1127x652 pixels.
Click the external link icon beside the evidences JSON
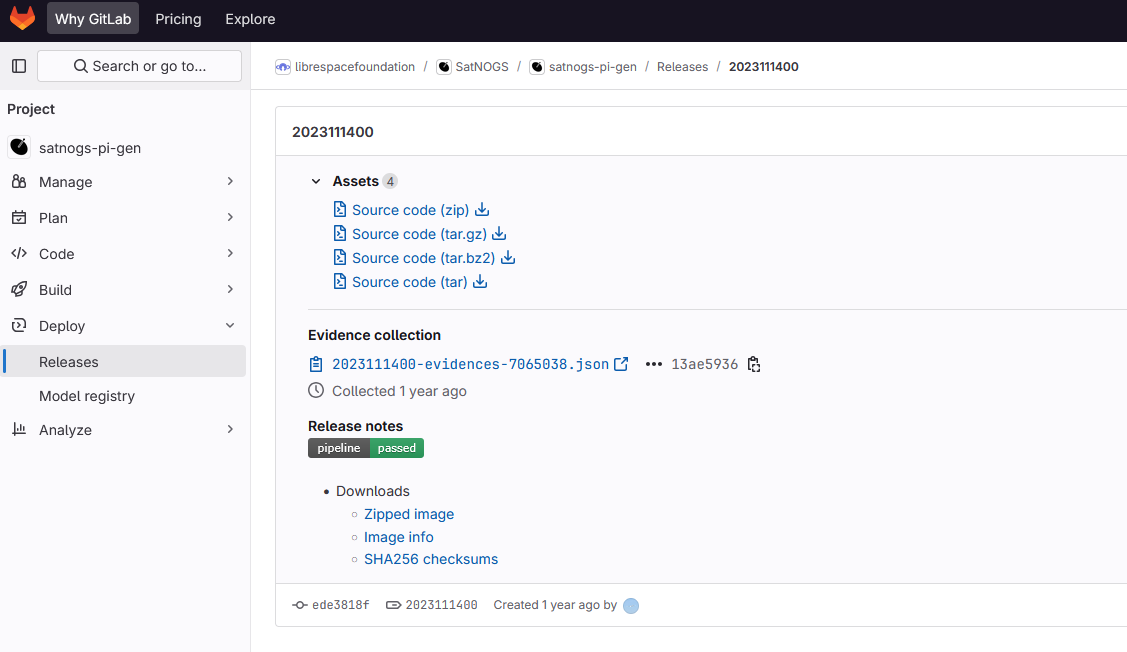point(621,364)
